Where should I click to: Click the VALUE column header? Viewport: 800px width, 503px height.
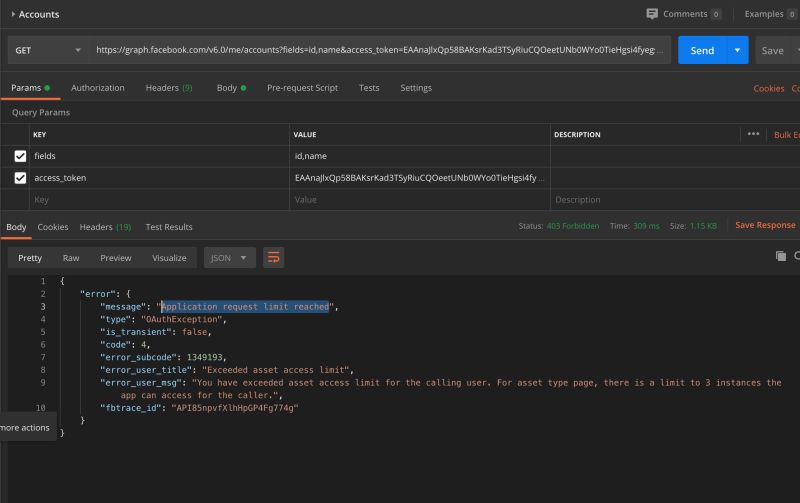[305, 135]
